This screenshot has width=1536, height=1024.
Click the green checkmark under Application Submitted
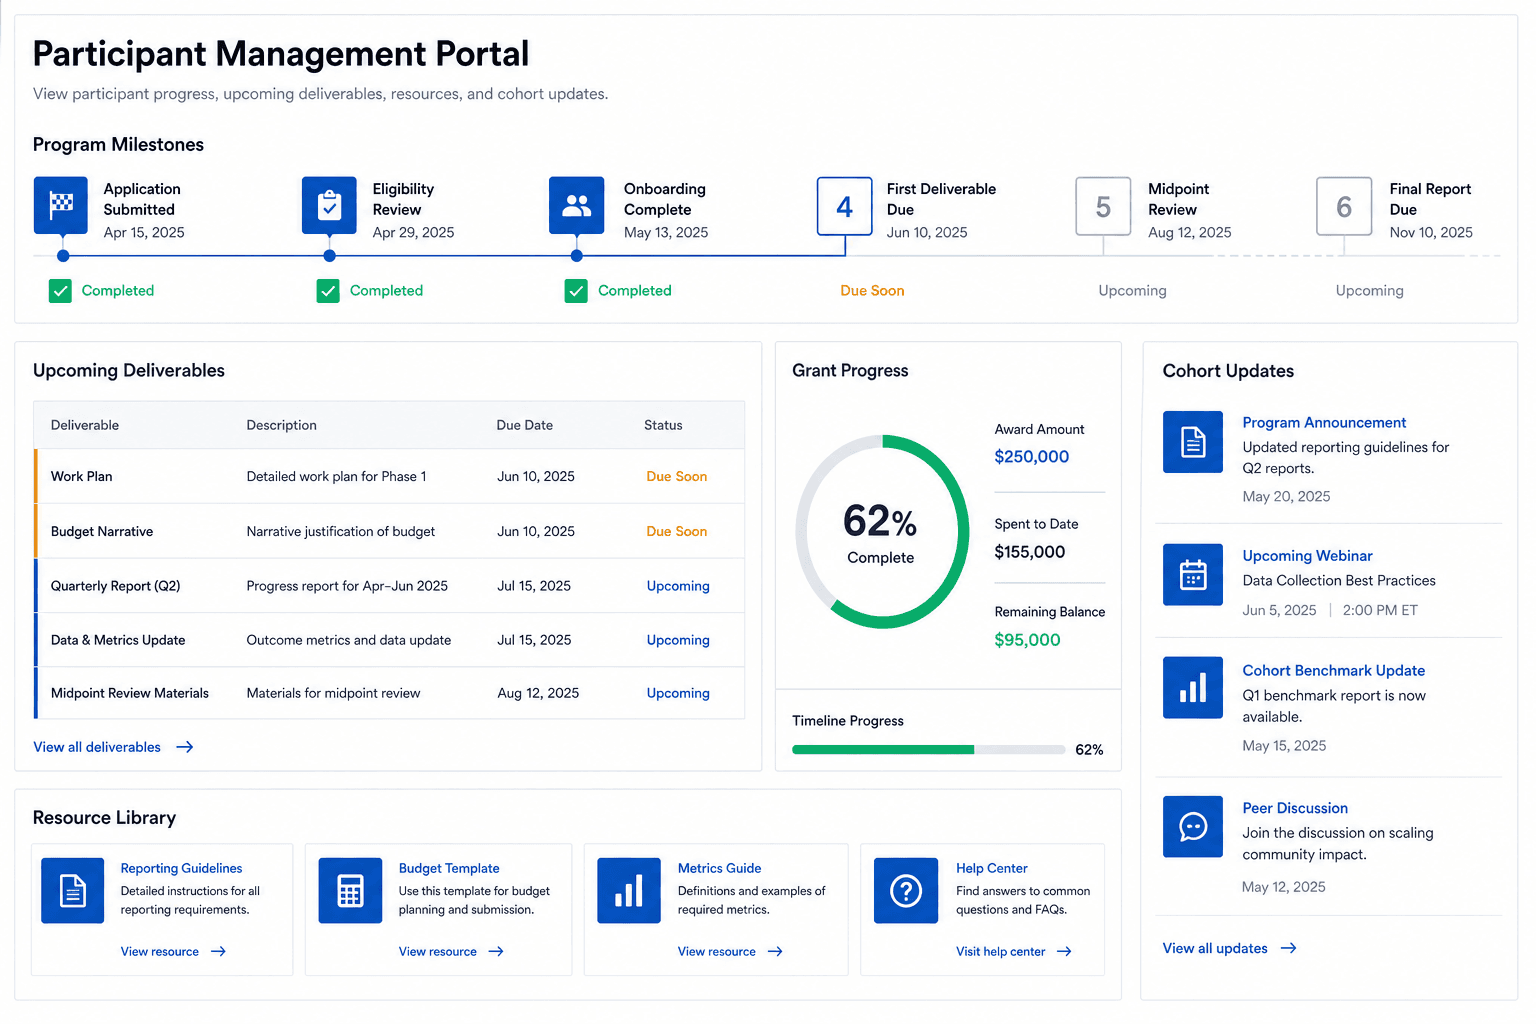pos(60,291)
